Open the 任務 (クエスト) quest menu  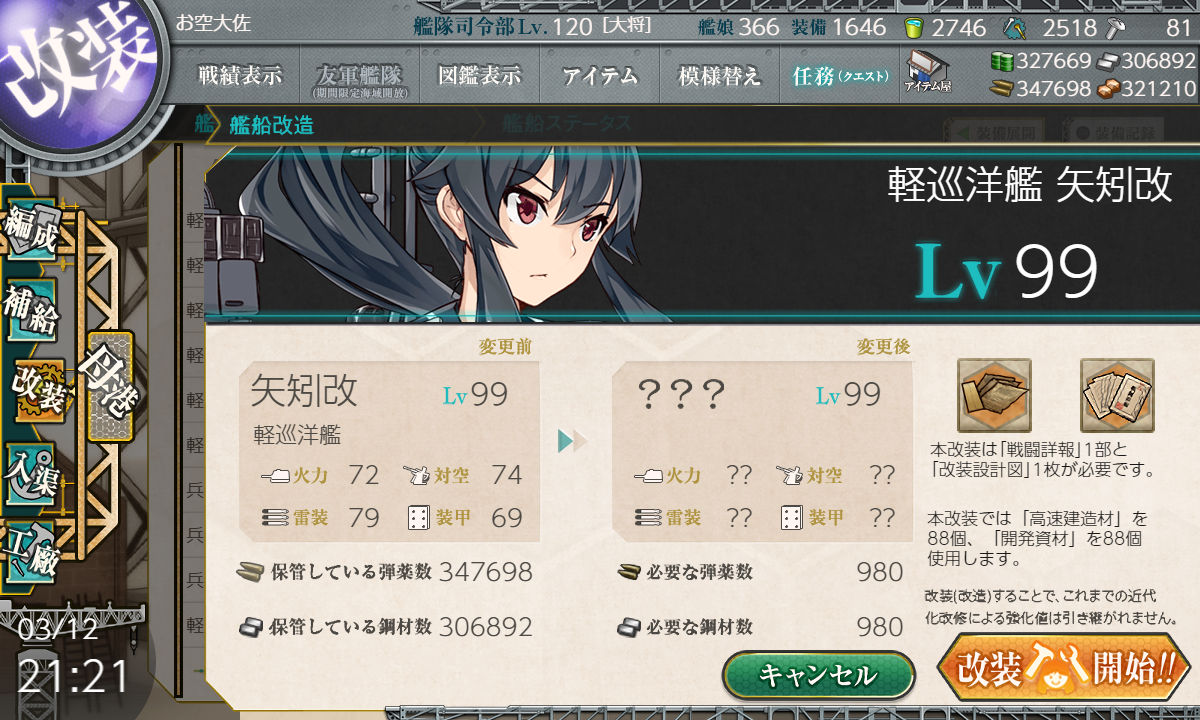[x=839, y=76]
